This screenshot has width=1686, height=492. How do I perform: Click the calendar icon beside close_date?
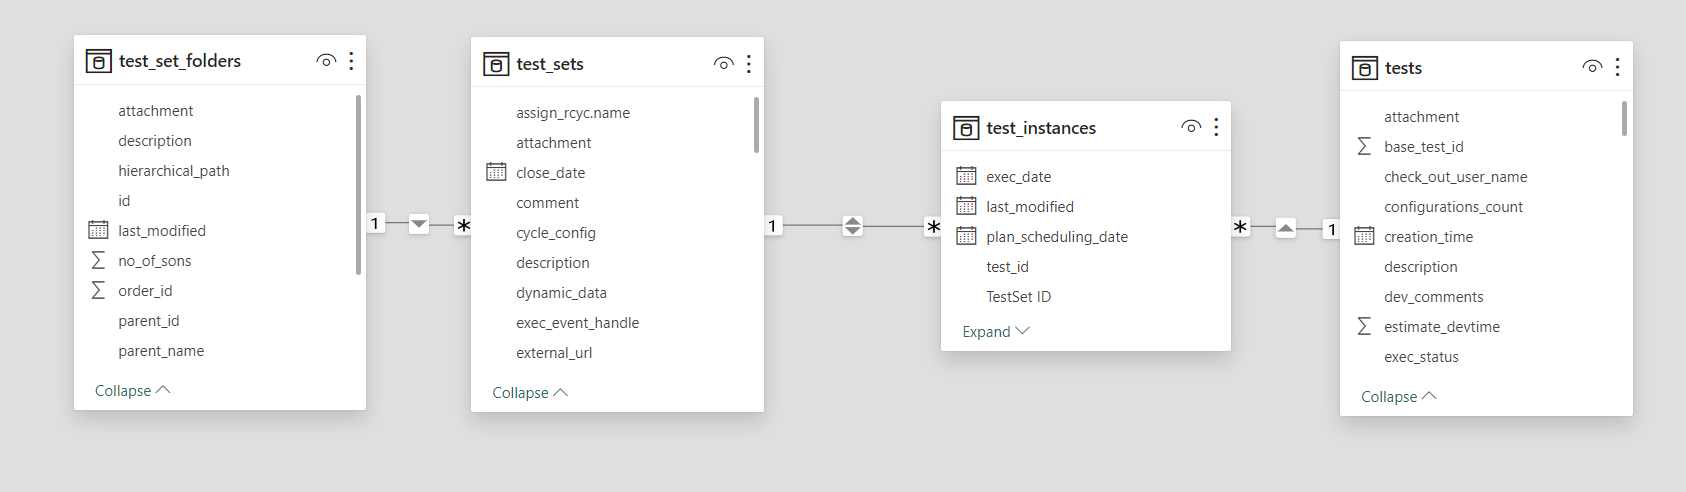click(x=496, y=172)
